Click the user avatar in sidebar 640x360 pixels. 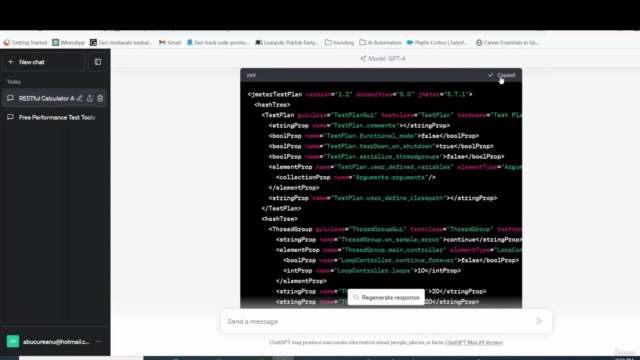click(x=13, y=341)
